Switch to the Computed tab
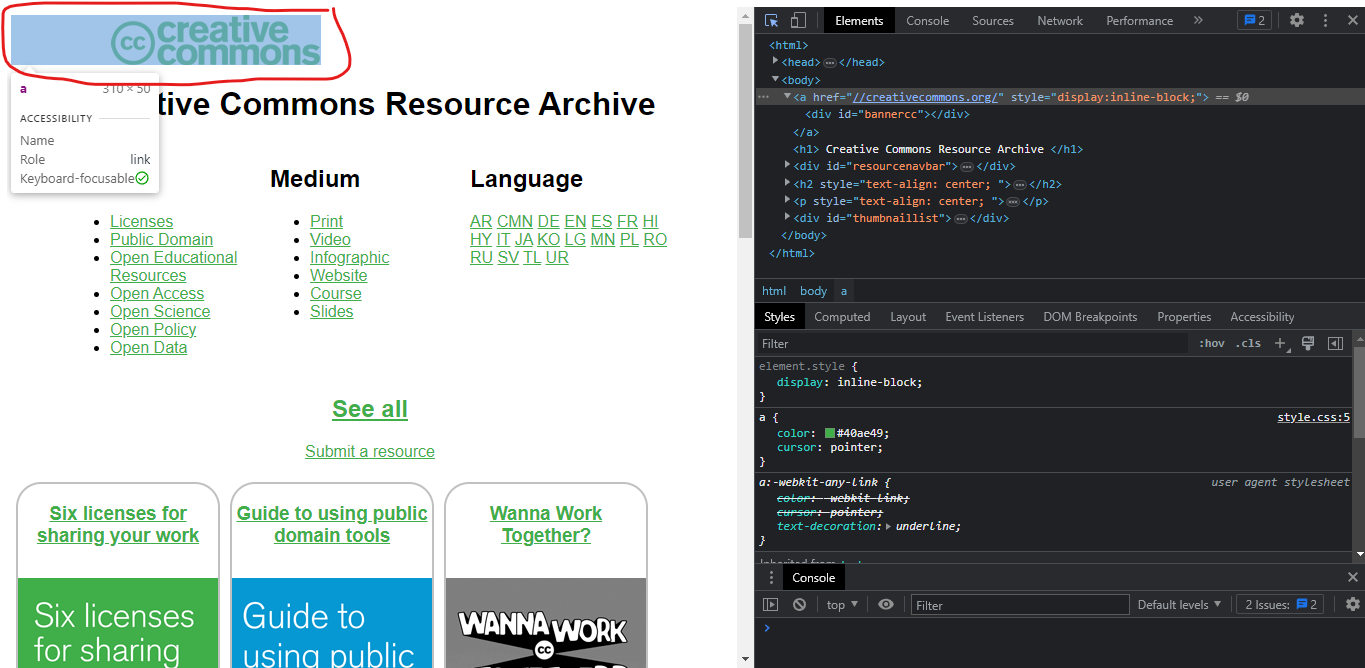 841,316
